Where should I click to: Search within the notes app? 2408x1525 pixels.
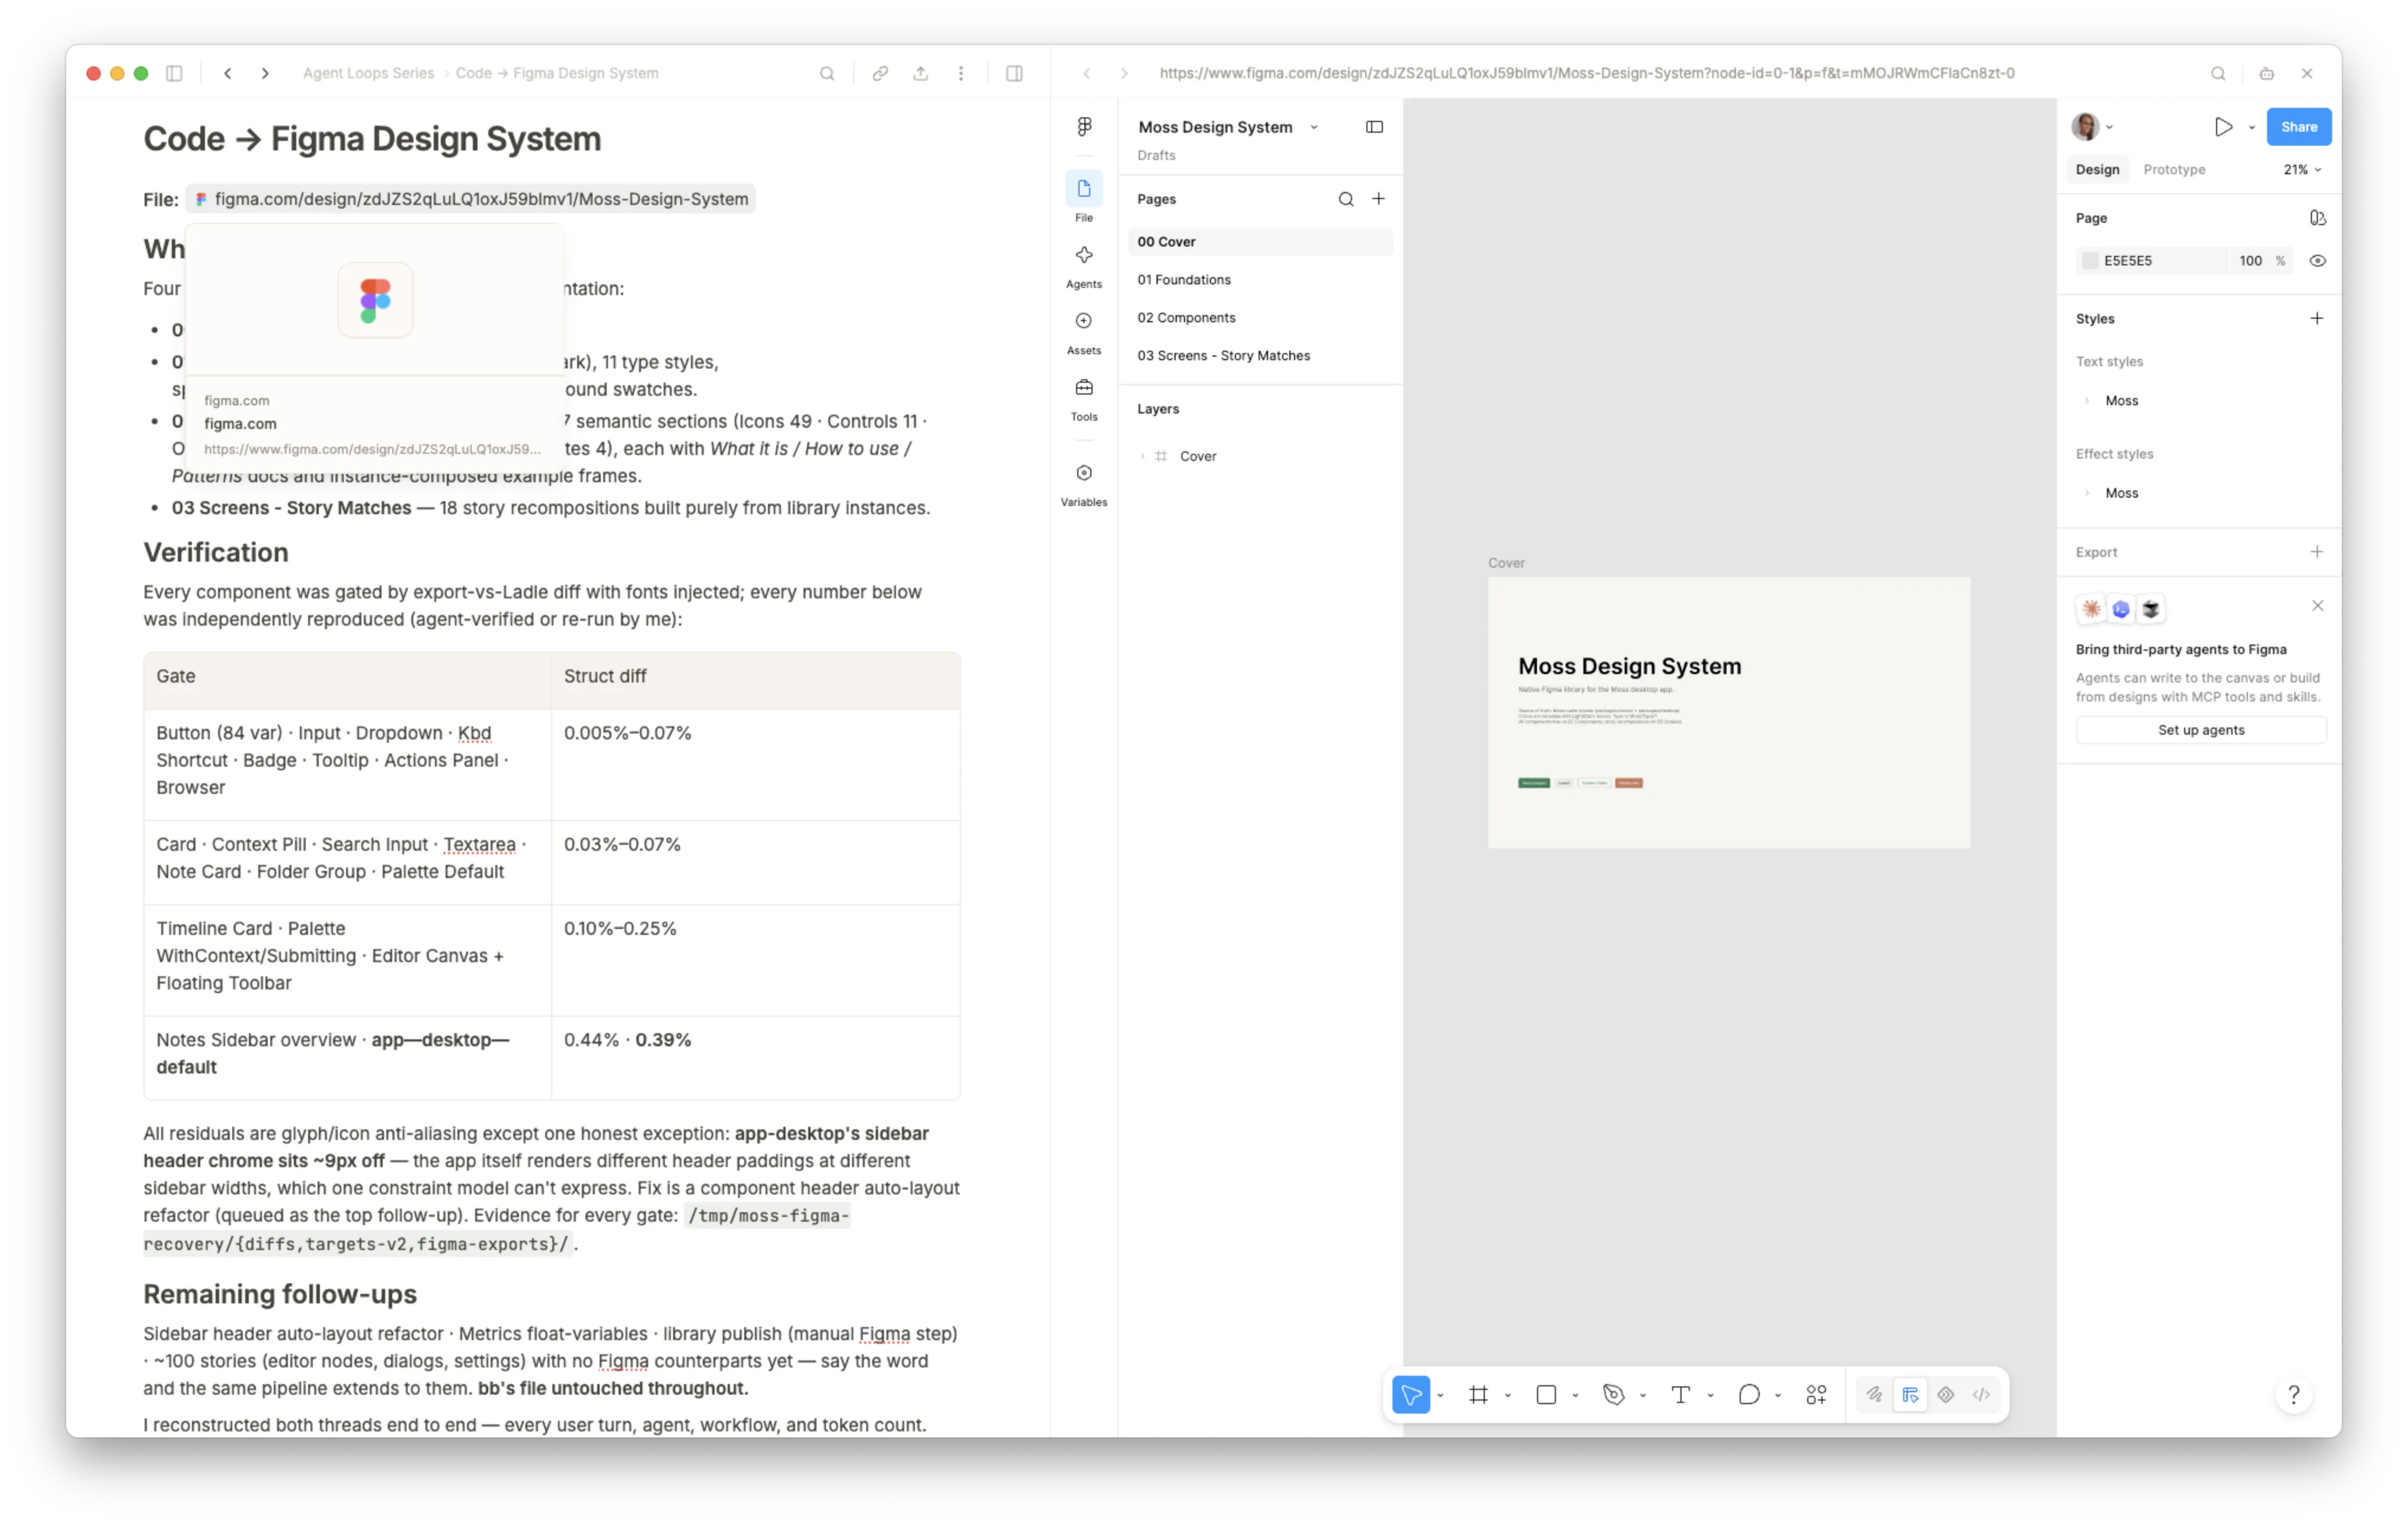[827, 73]
